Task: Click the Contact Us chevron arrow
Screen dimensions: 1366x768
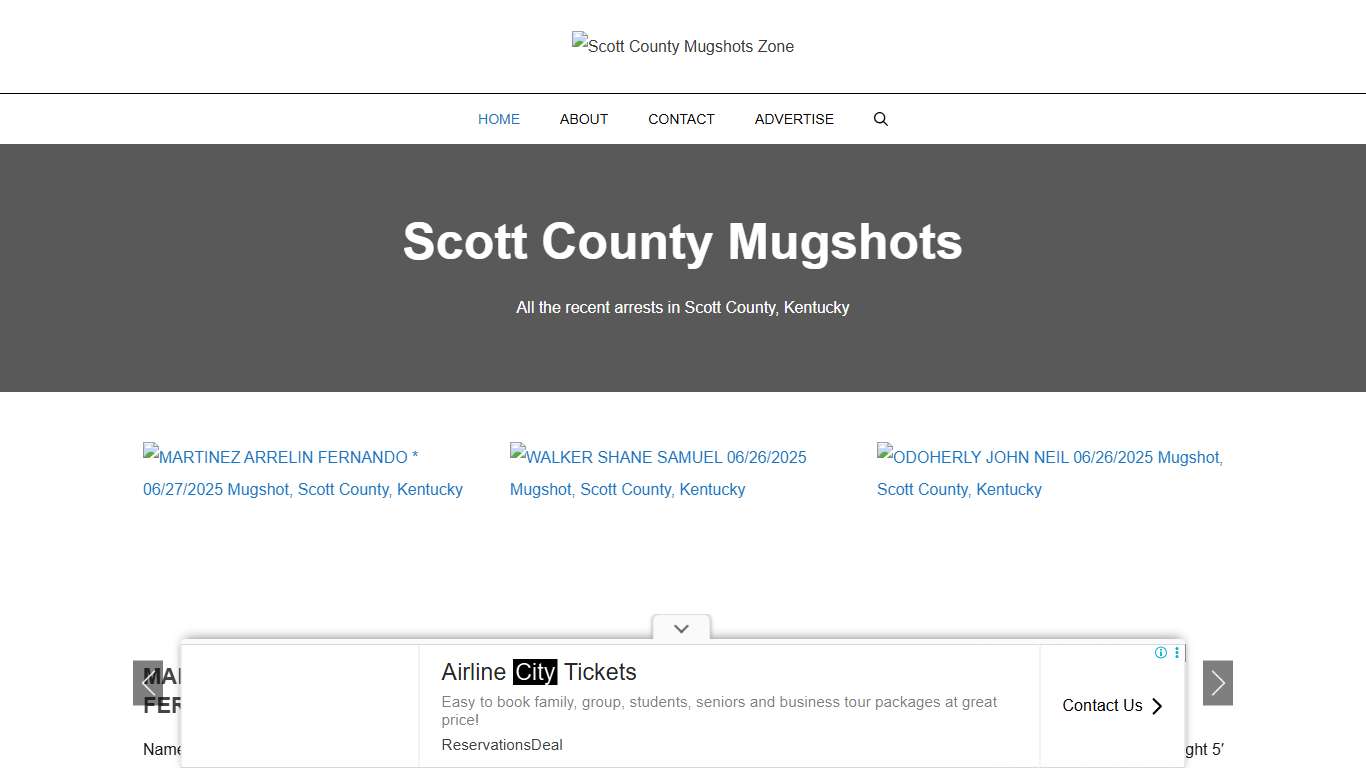Action: click(1157, 706)
